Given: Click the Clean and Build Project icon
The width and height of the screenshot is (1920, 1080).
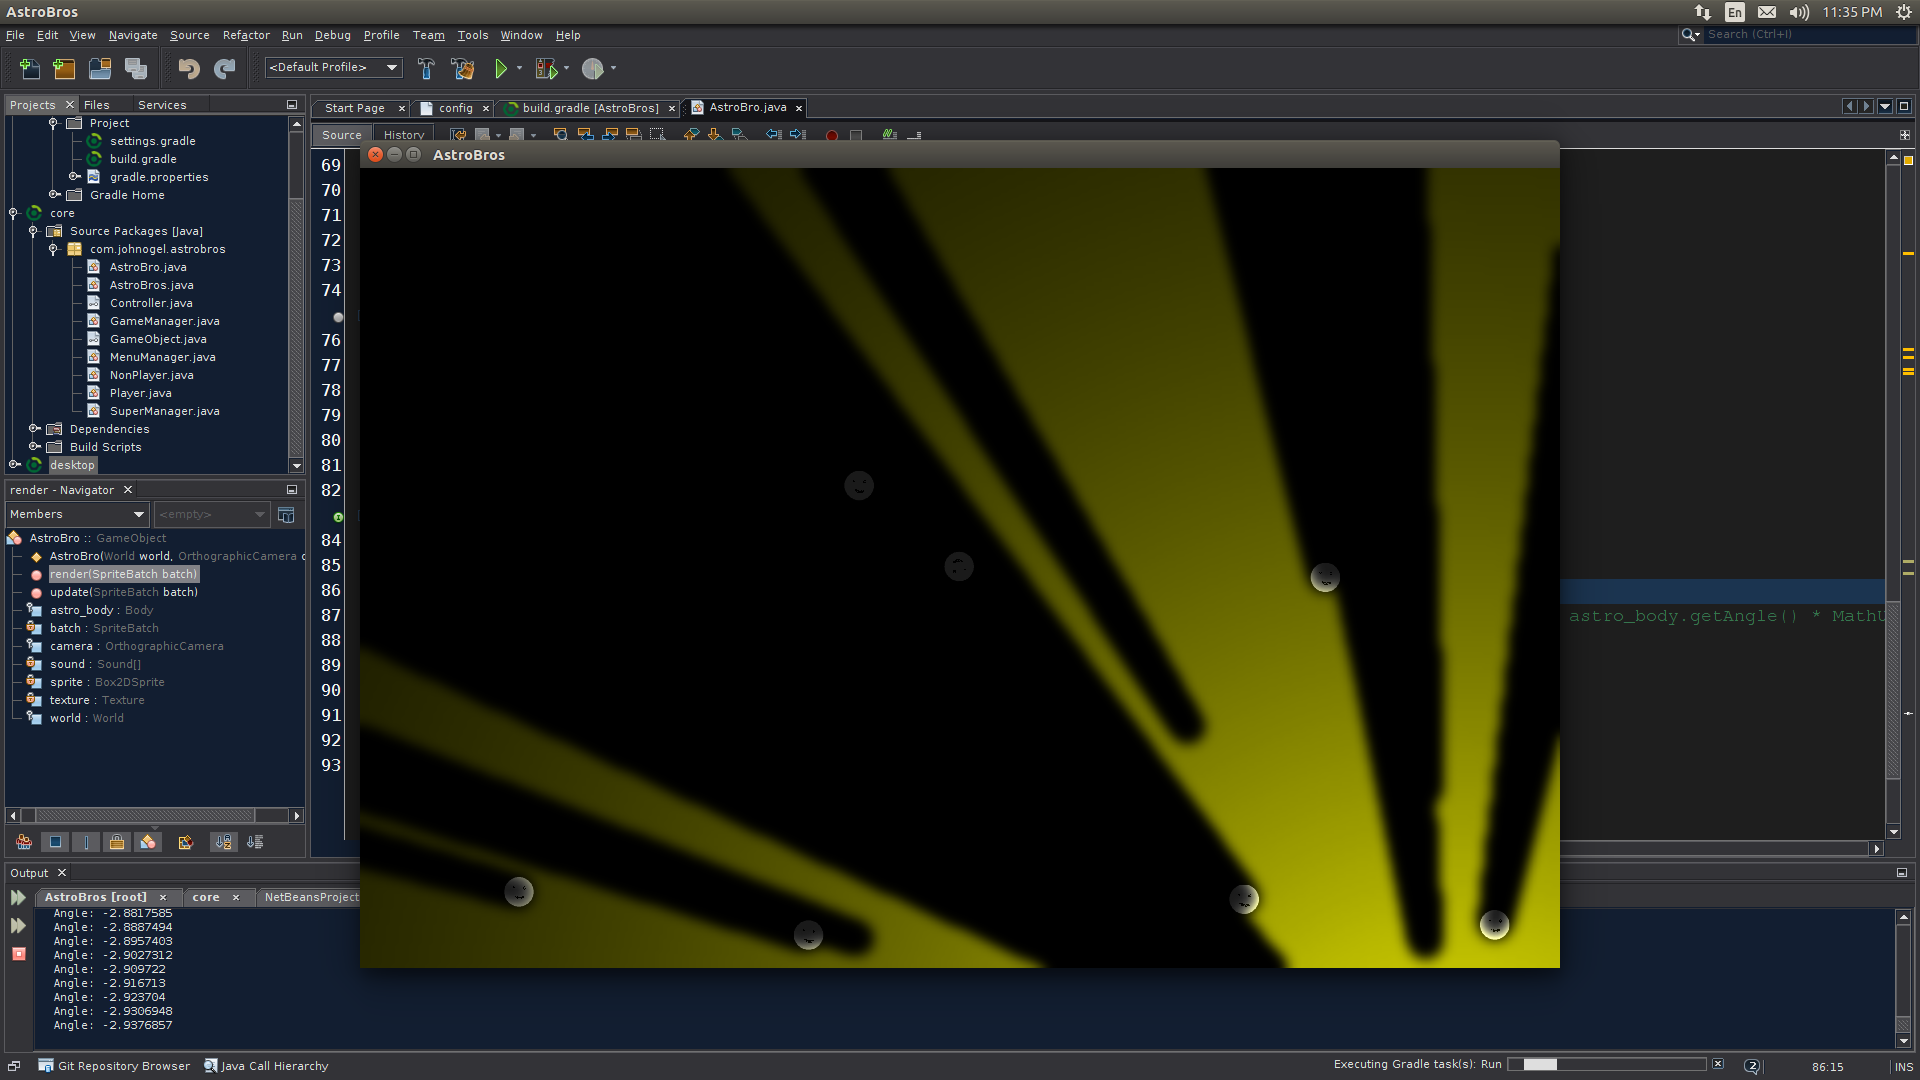Looking at the screenshot, I should [x=462, y=68].
